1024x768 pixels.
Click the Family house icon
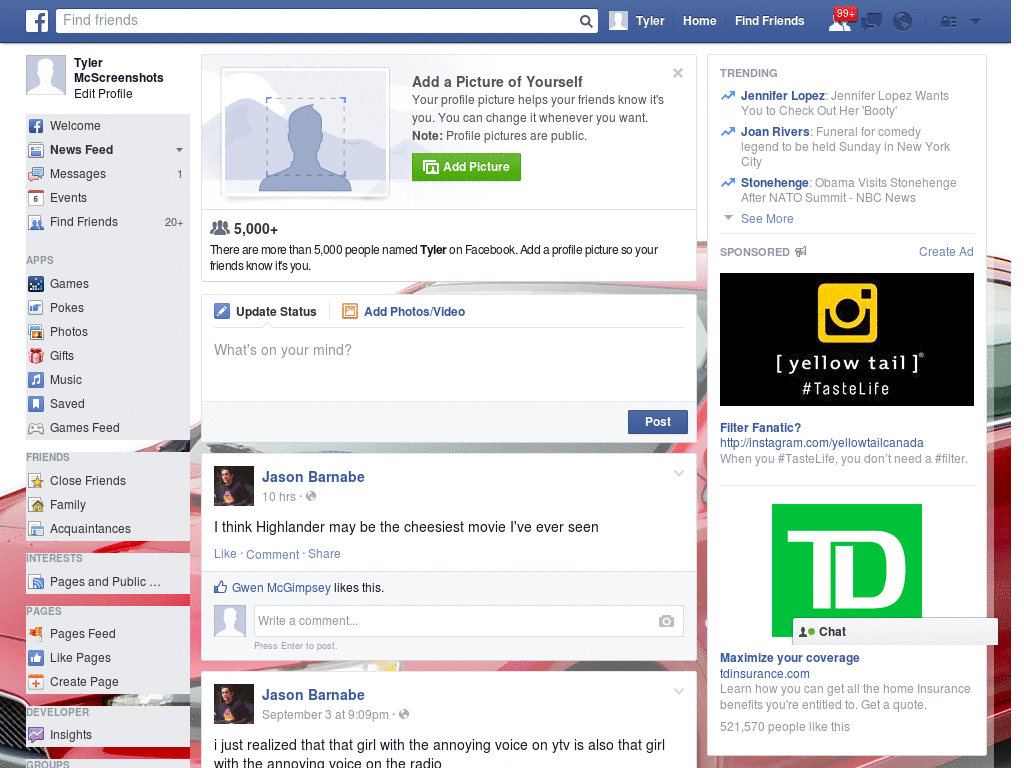[x=36, y=505]
